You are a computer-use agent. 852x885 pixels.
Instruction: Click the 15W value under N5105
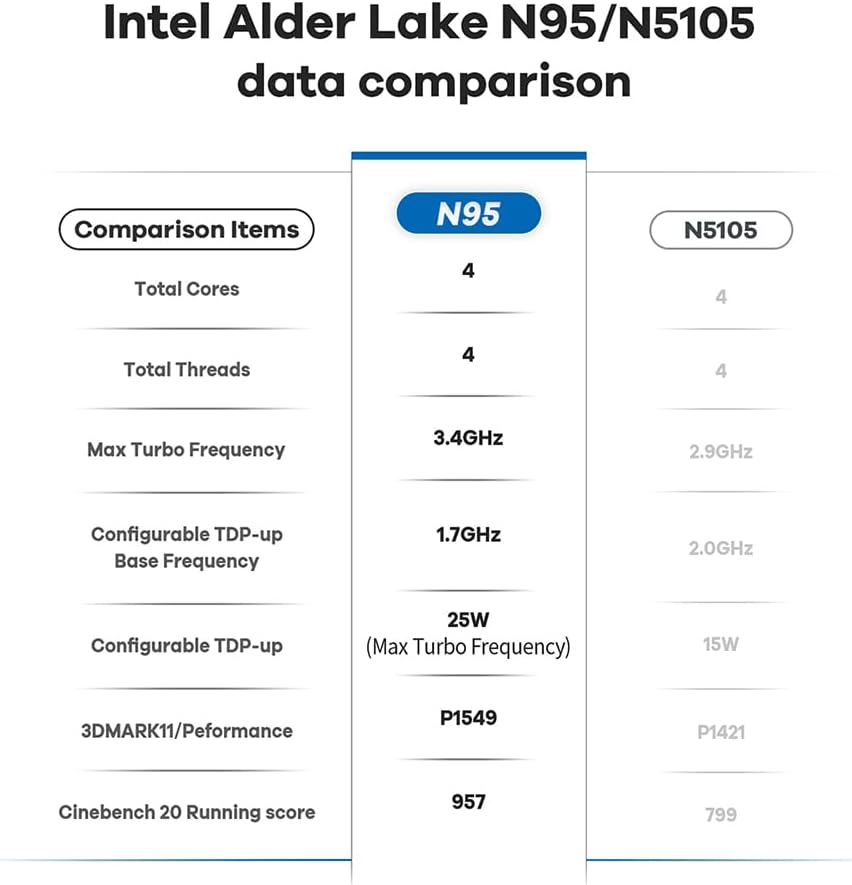[720, 644]
